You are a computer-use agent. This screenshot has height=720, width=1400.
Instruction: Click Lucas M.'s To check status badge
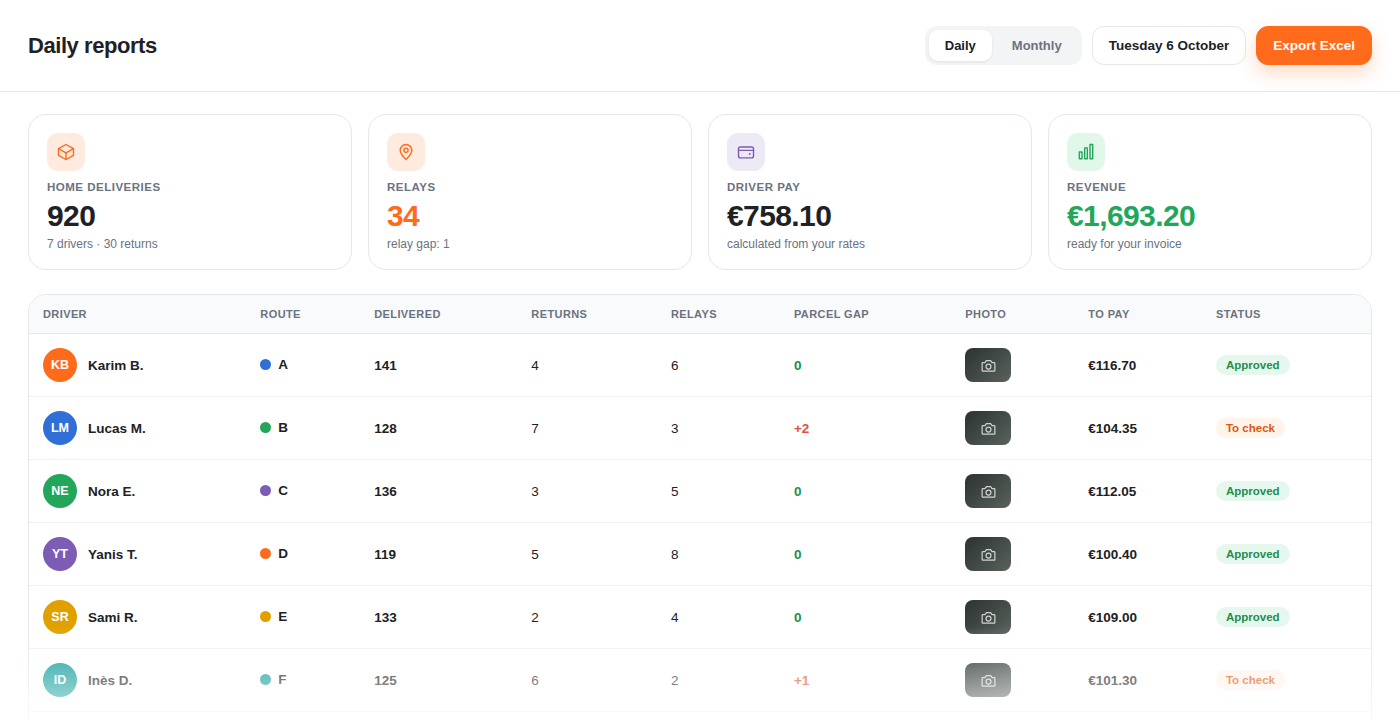(x=1250, y=428)
